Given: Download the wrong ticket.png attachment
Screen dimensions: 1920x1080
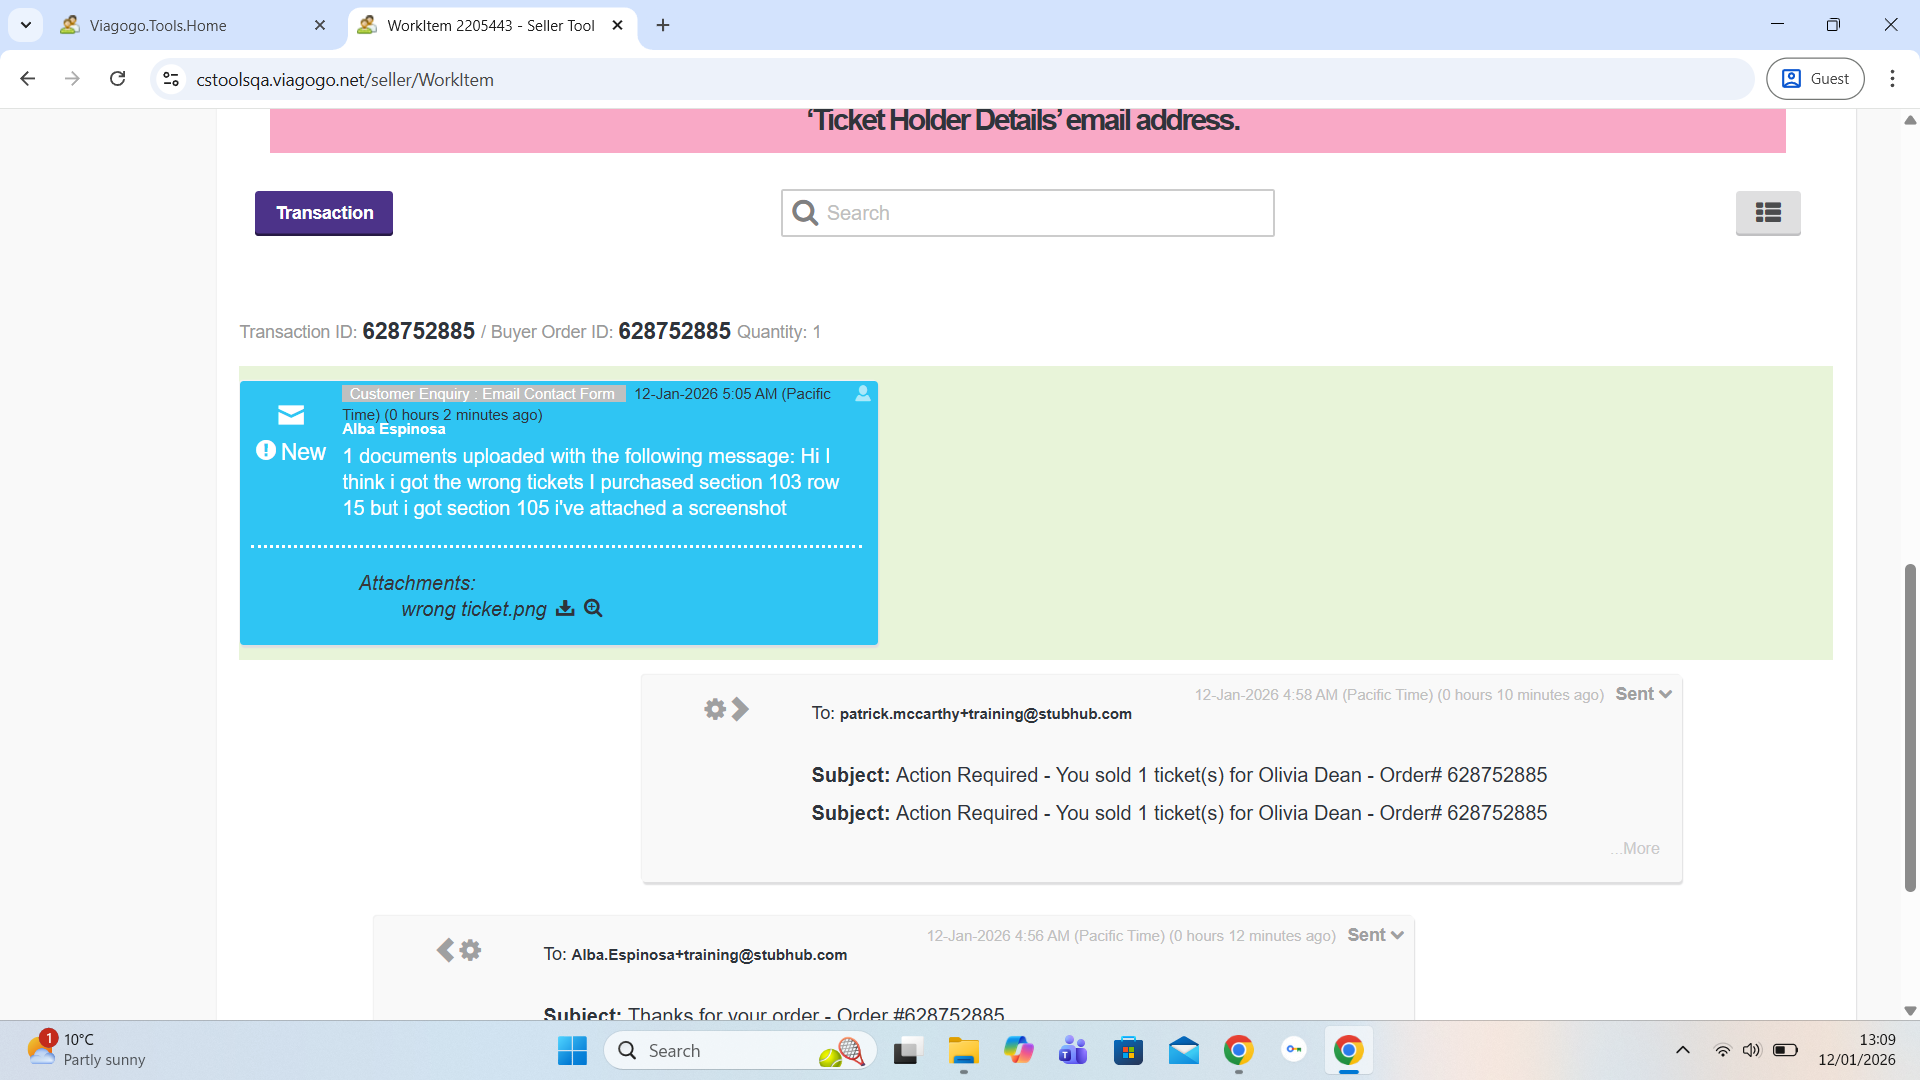Looking at the screenshot, I should tap(565, 608).
